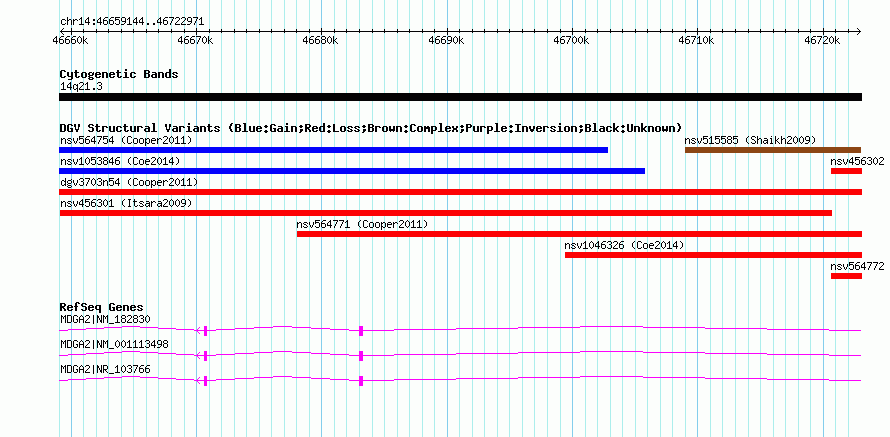Open the nsv515585 (Shaikh2009) variant label
The width and height of the screenshot is (890, 437).
pos(750,140)
